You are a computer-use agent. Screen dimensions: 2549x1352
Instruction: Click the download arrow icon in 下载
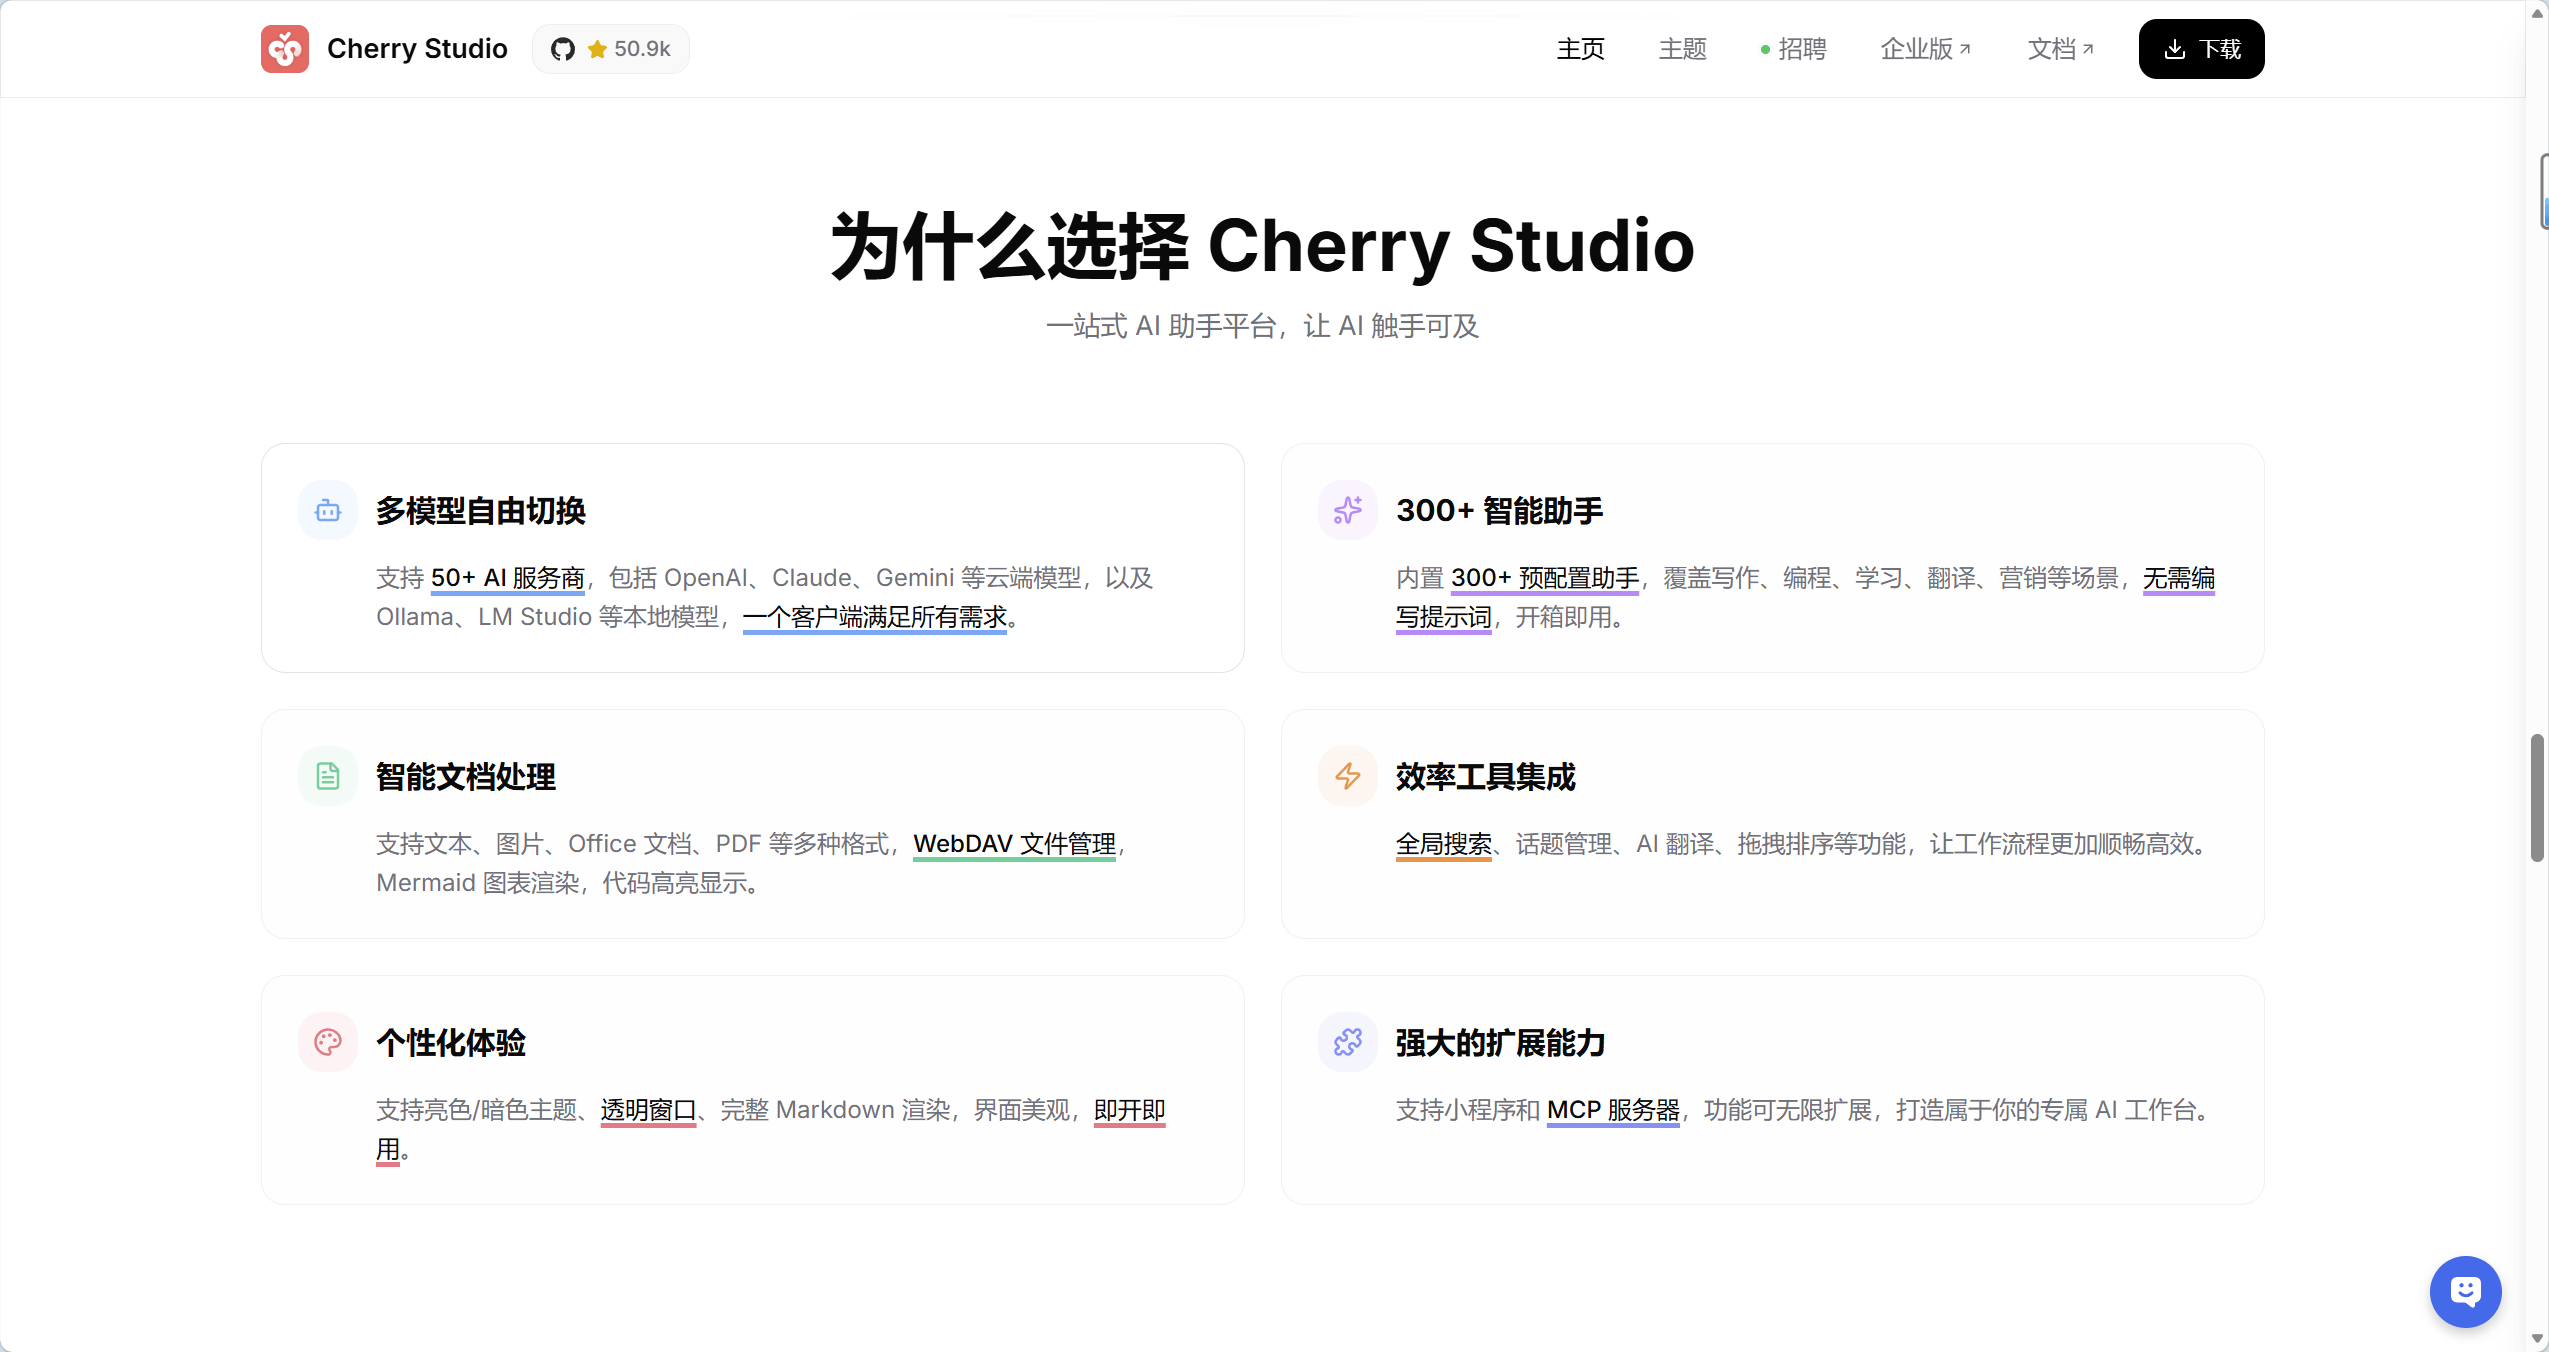[x=2174, y=49]
